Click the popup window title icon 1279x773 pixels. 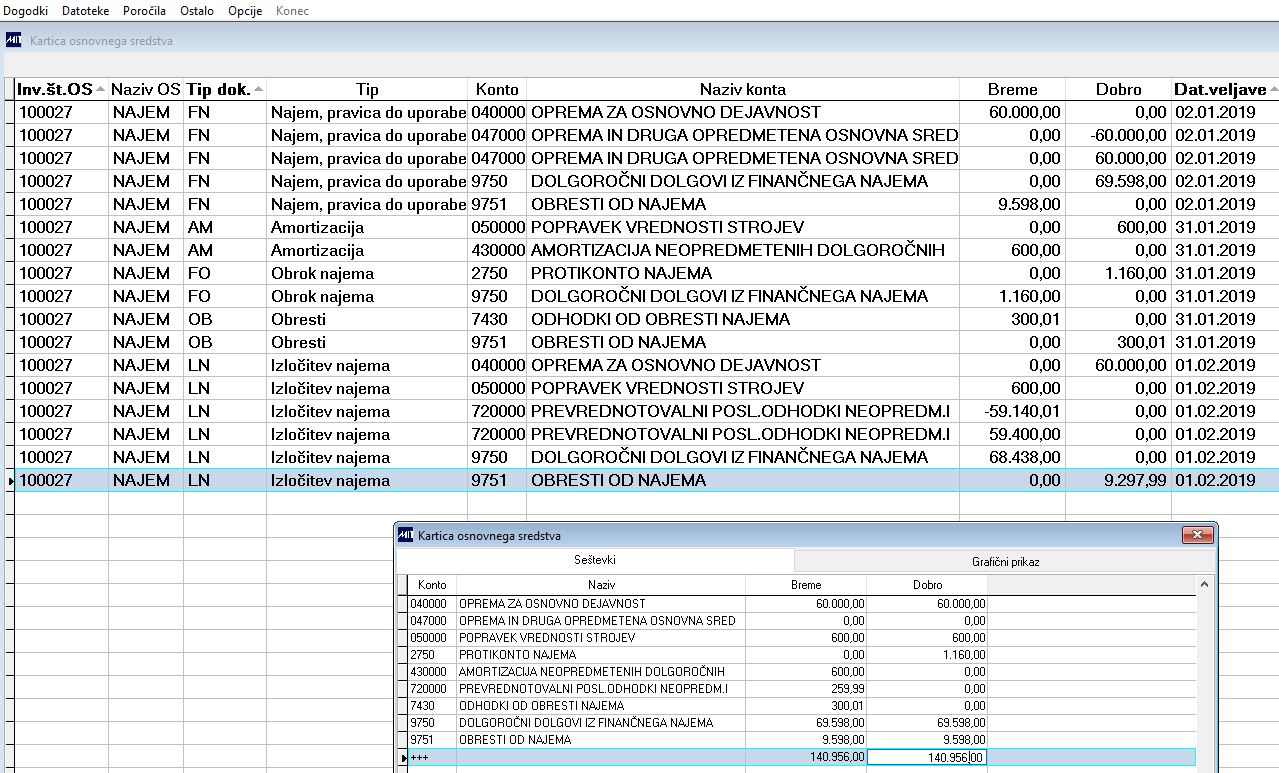point(405,535)
